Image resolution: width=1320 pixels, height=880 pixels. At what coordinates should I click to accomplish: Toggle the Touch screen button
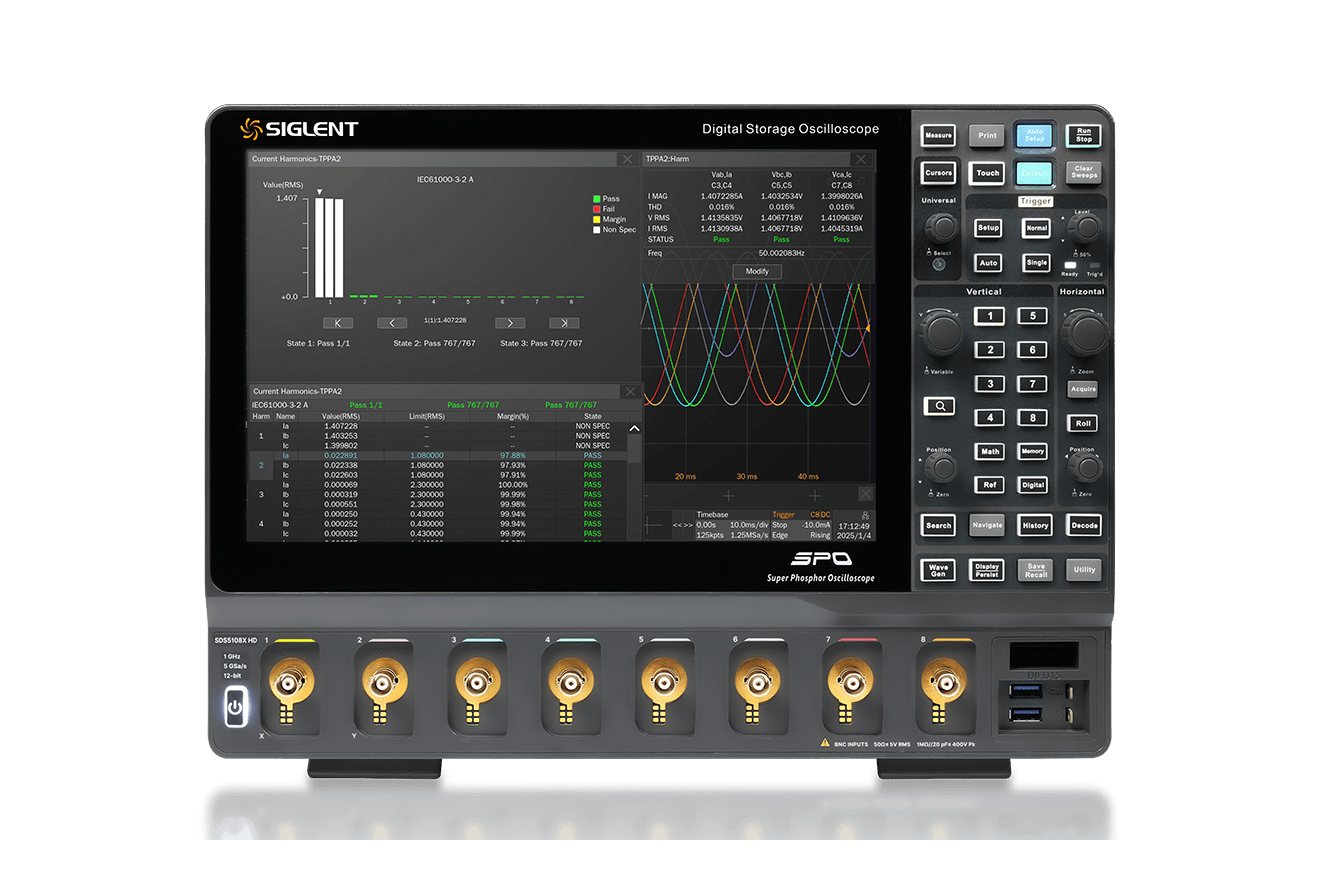(987, 173)
